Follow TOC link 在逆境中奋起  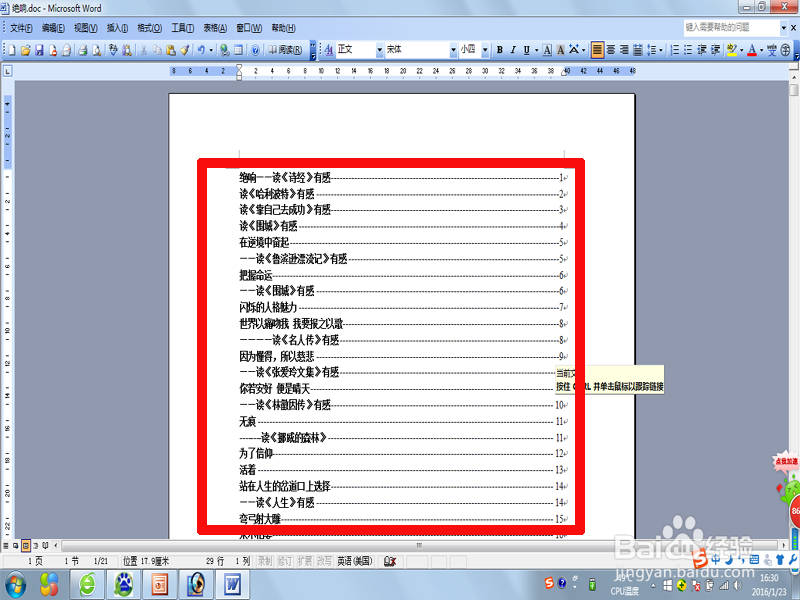tap(264, 242)
